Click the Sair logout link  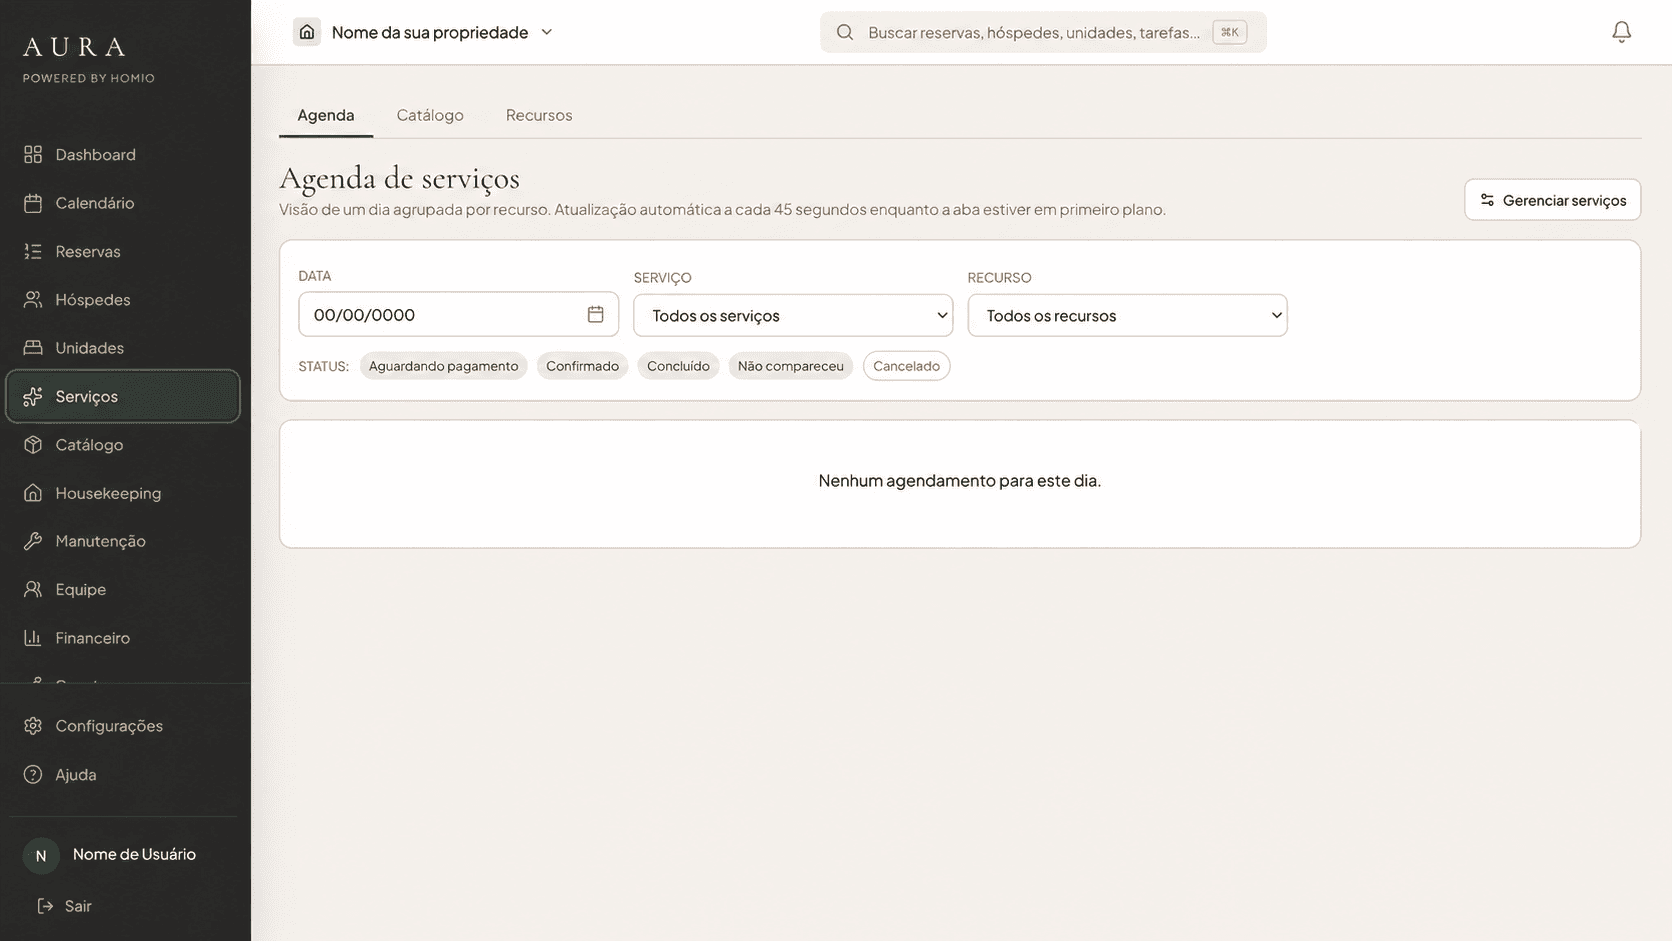pos(64,906)
